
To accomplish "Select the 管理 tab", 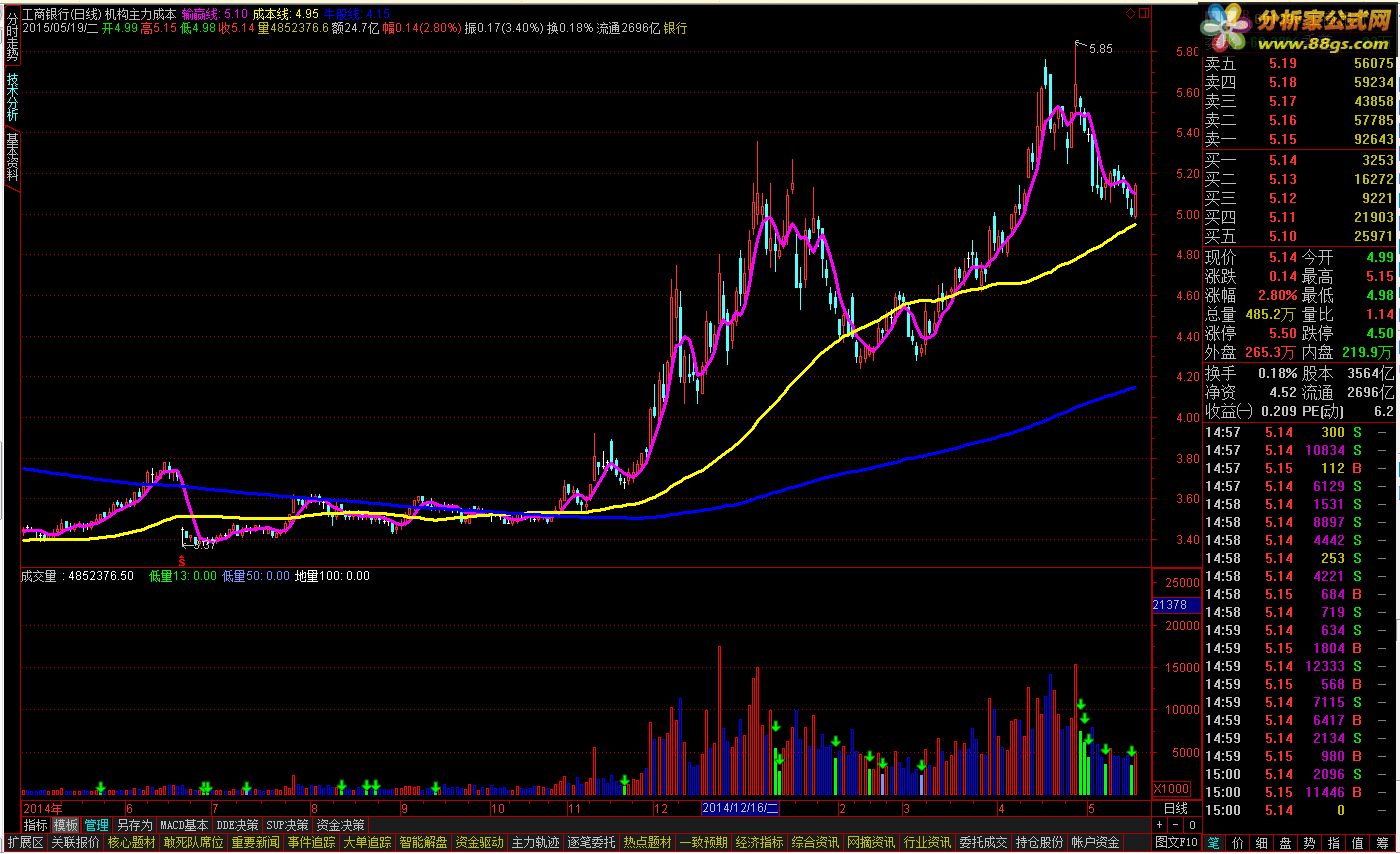I will tap(97, 825).
